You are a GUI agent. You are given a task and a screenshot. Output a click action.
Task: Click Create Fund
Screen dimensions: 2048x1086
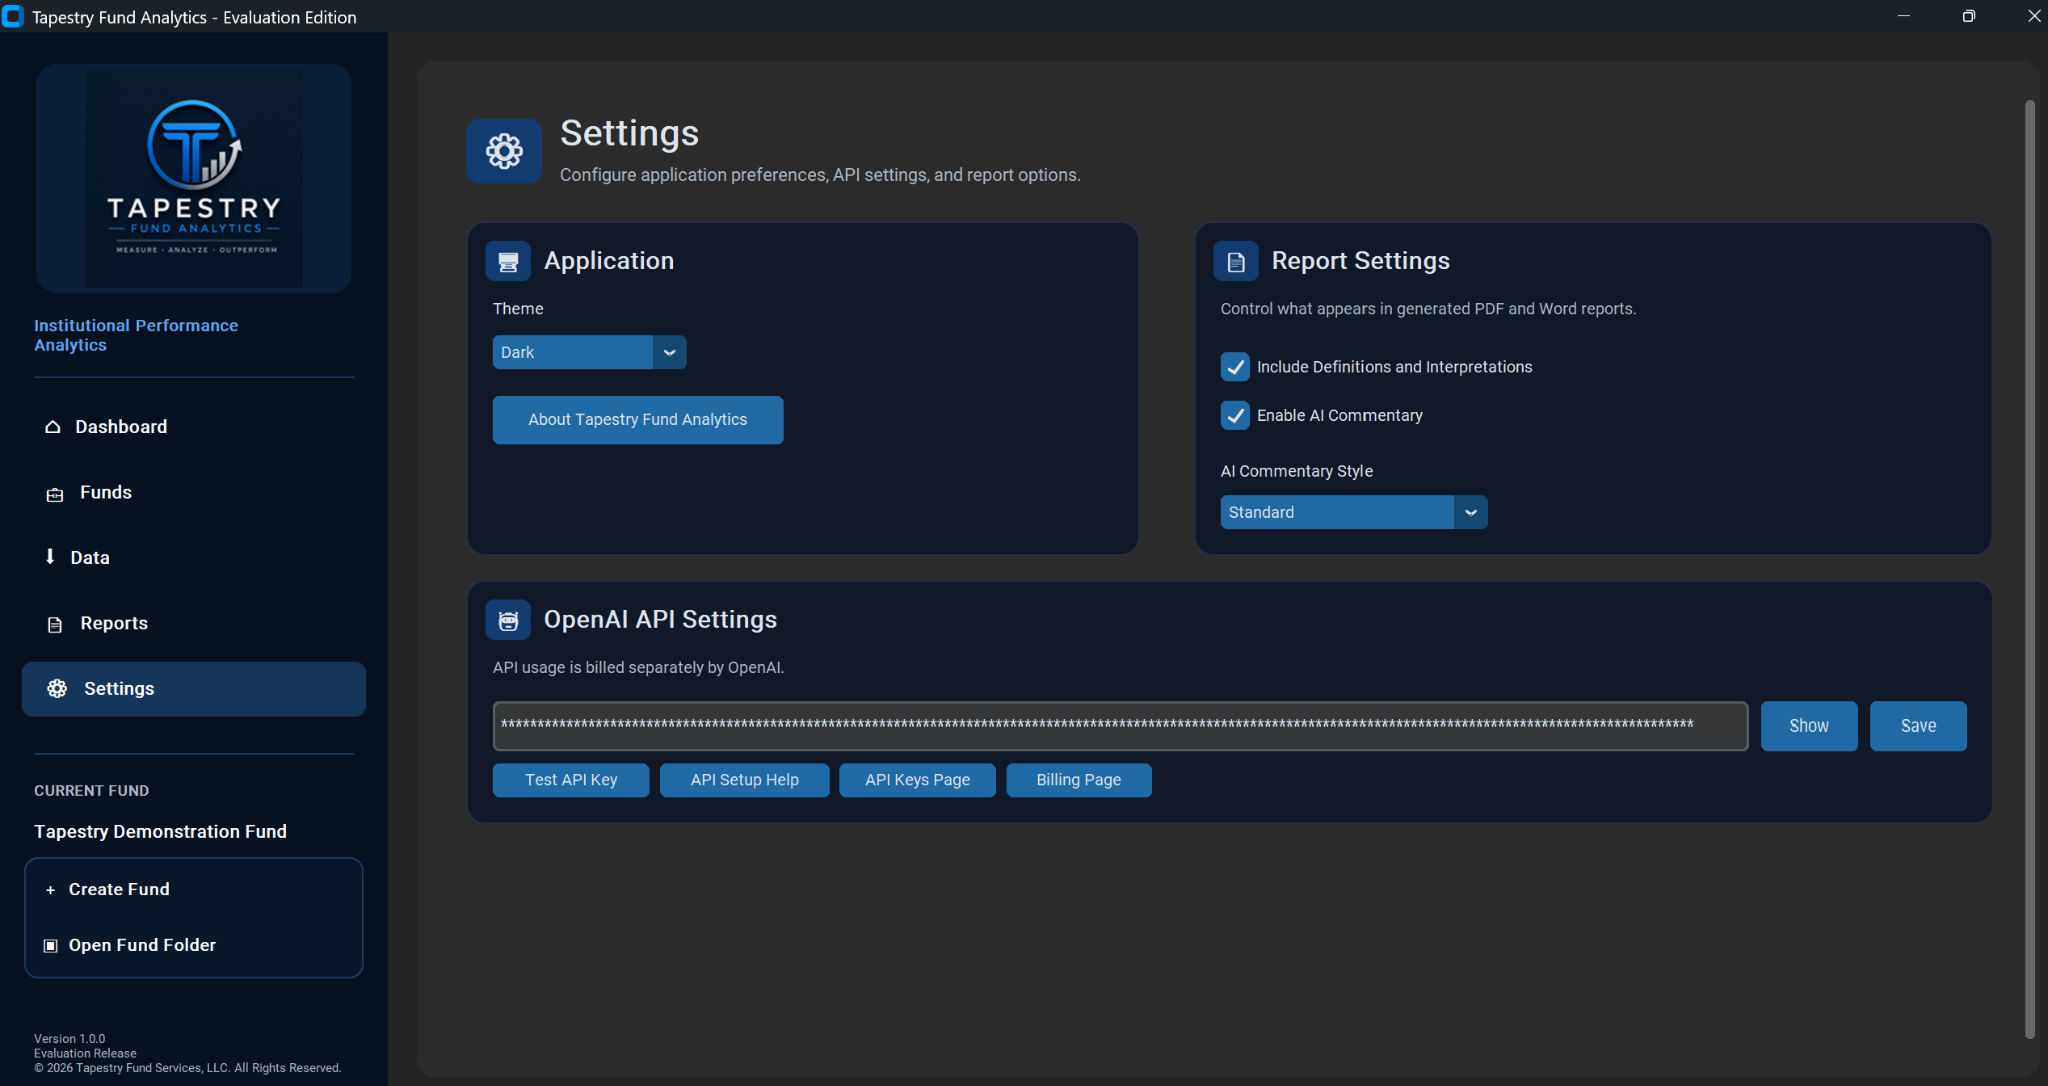[x=194, y=890]
